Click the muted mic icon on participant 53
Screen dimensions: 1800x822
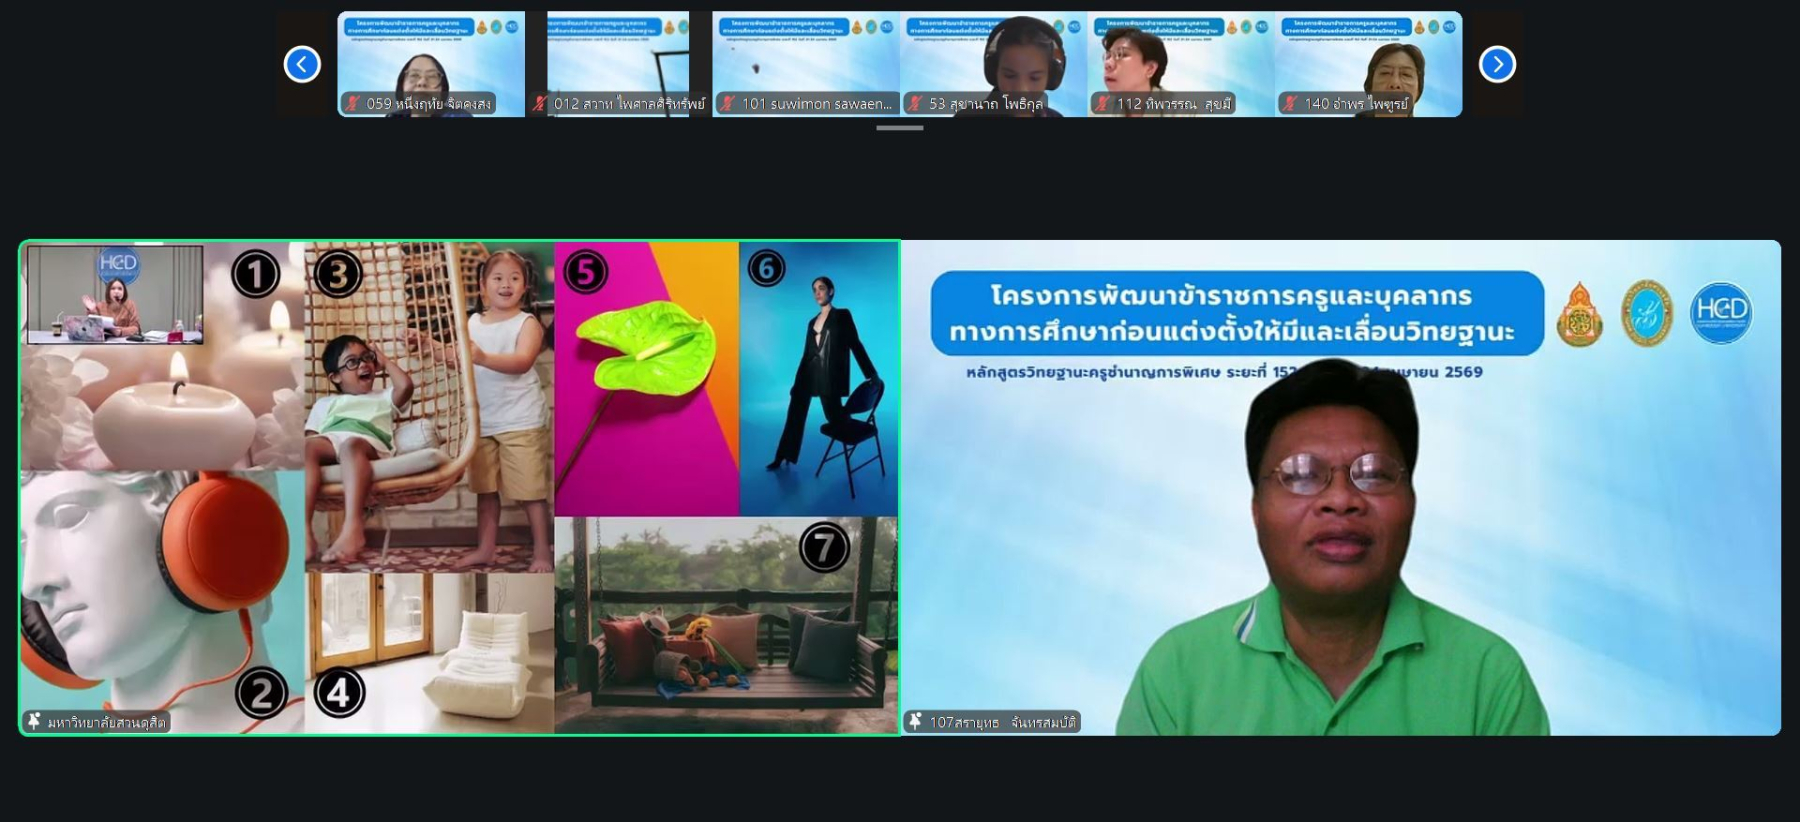tap(914, 104)
